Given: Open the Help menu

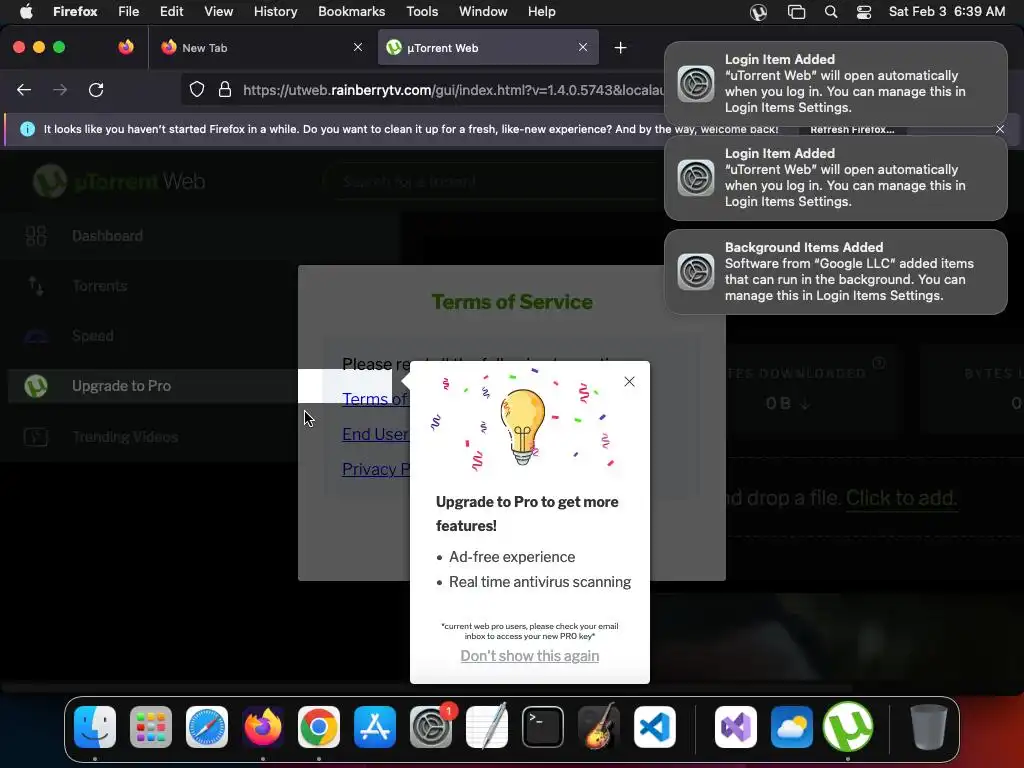Looking at the screenshot, I should click(x=541, y=12).
